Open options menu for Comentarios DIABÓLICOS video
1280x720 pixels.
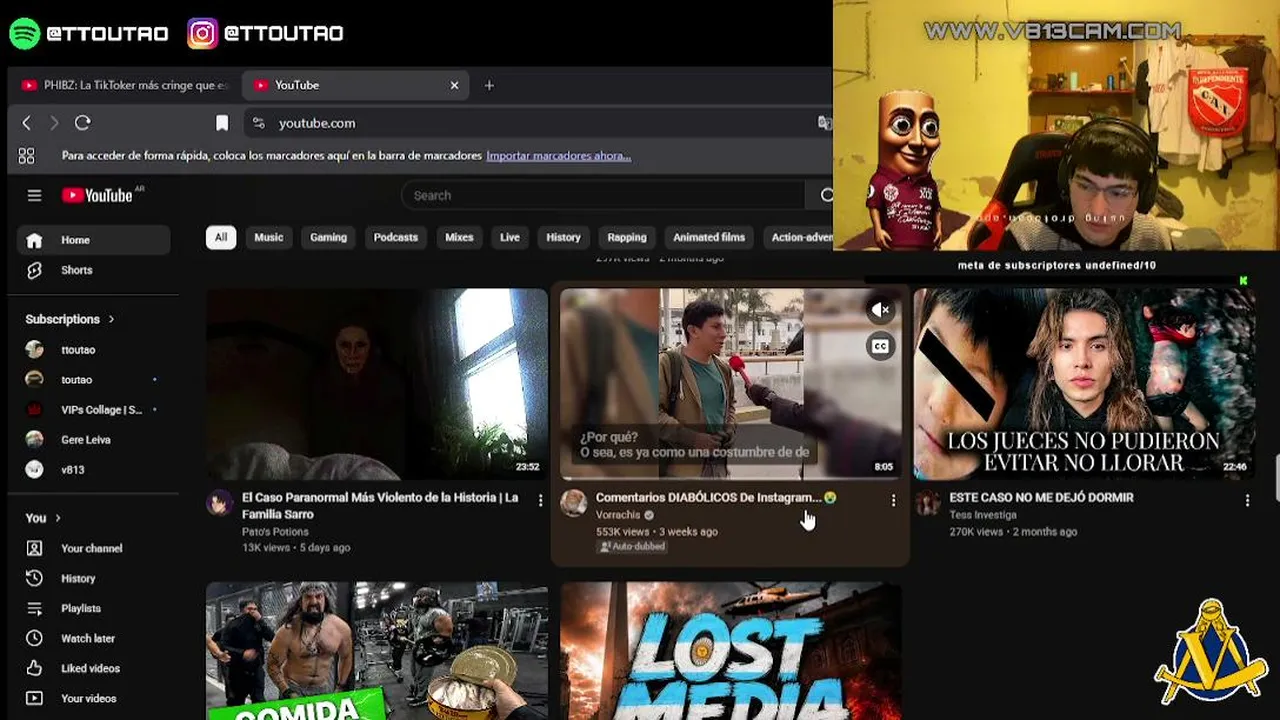click(x=893, y=500)
